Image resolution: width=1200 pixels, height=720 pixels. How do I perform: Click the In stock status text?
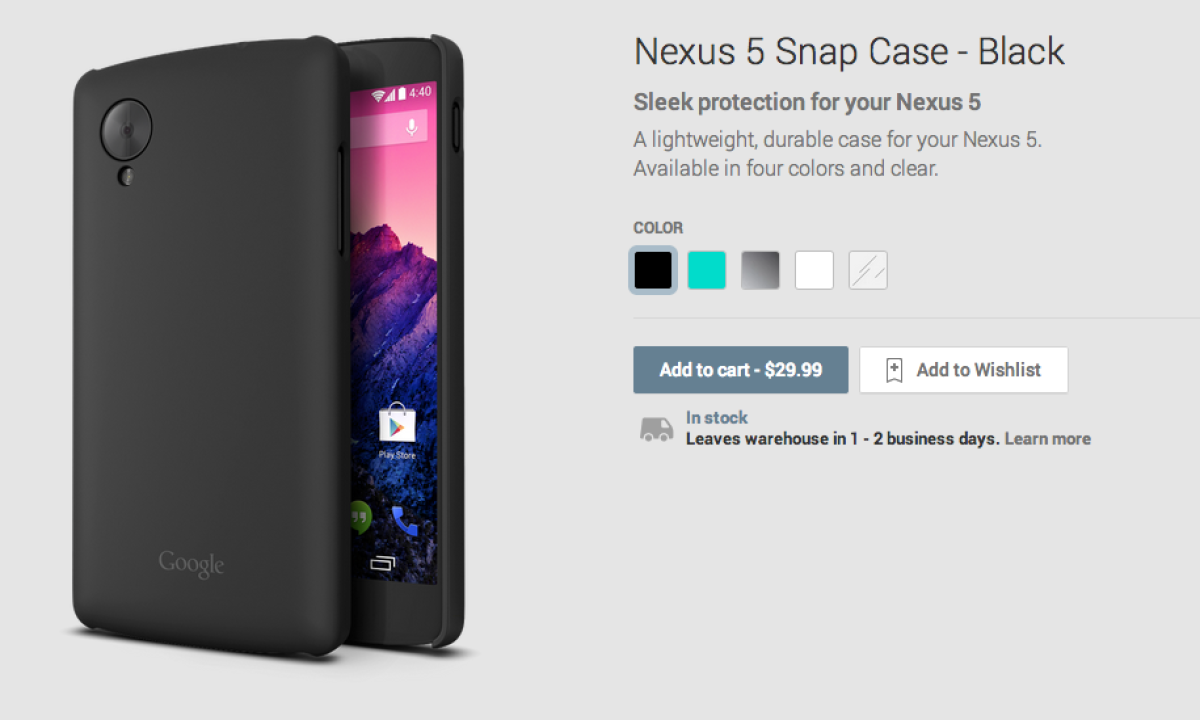pos(717,418)
